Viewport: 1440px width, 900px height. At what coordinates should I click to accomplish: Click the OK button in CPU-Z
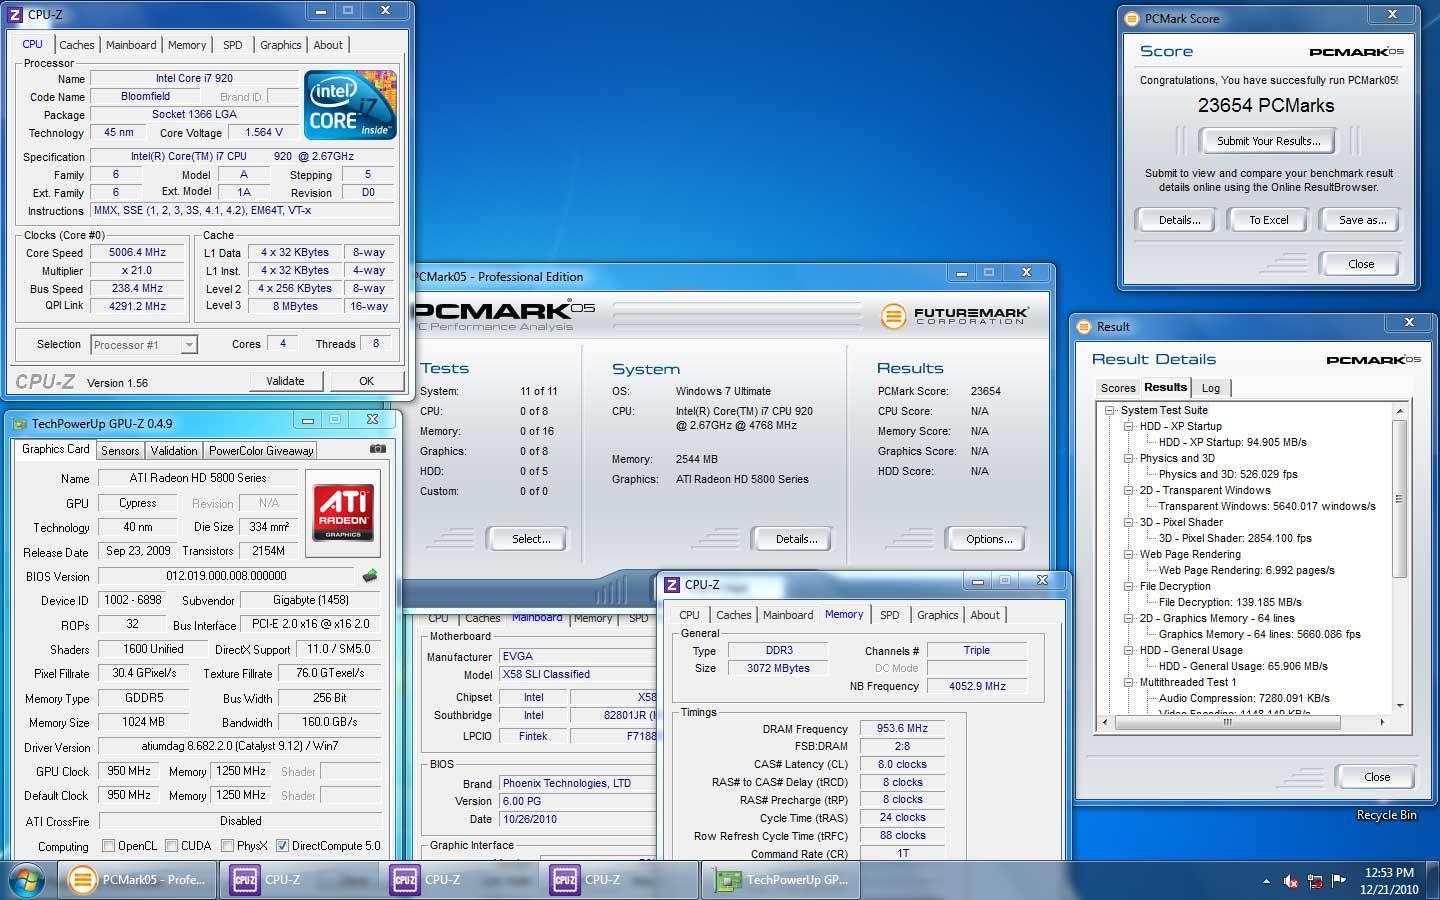click(x=366, y=381)
